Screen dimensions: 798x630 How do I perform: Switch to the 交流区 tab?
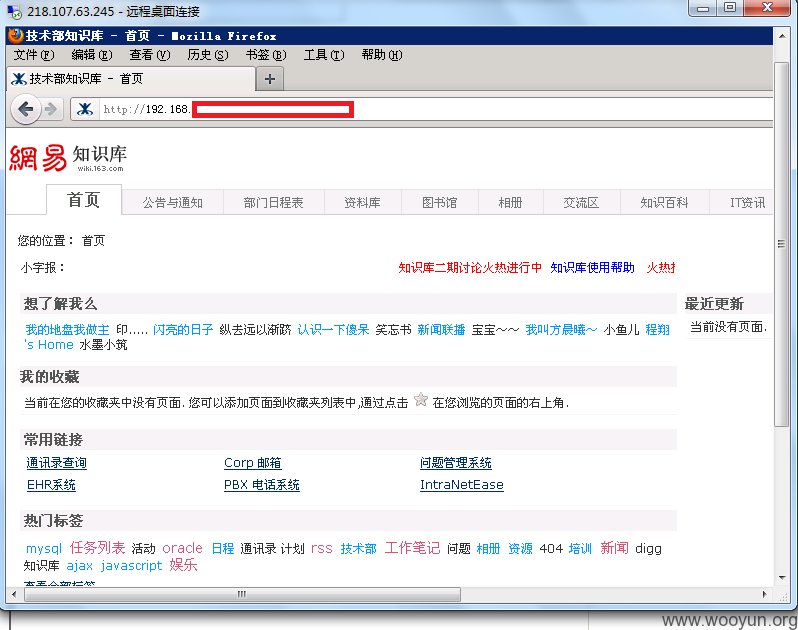coord(581,203)
